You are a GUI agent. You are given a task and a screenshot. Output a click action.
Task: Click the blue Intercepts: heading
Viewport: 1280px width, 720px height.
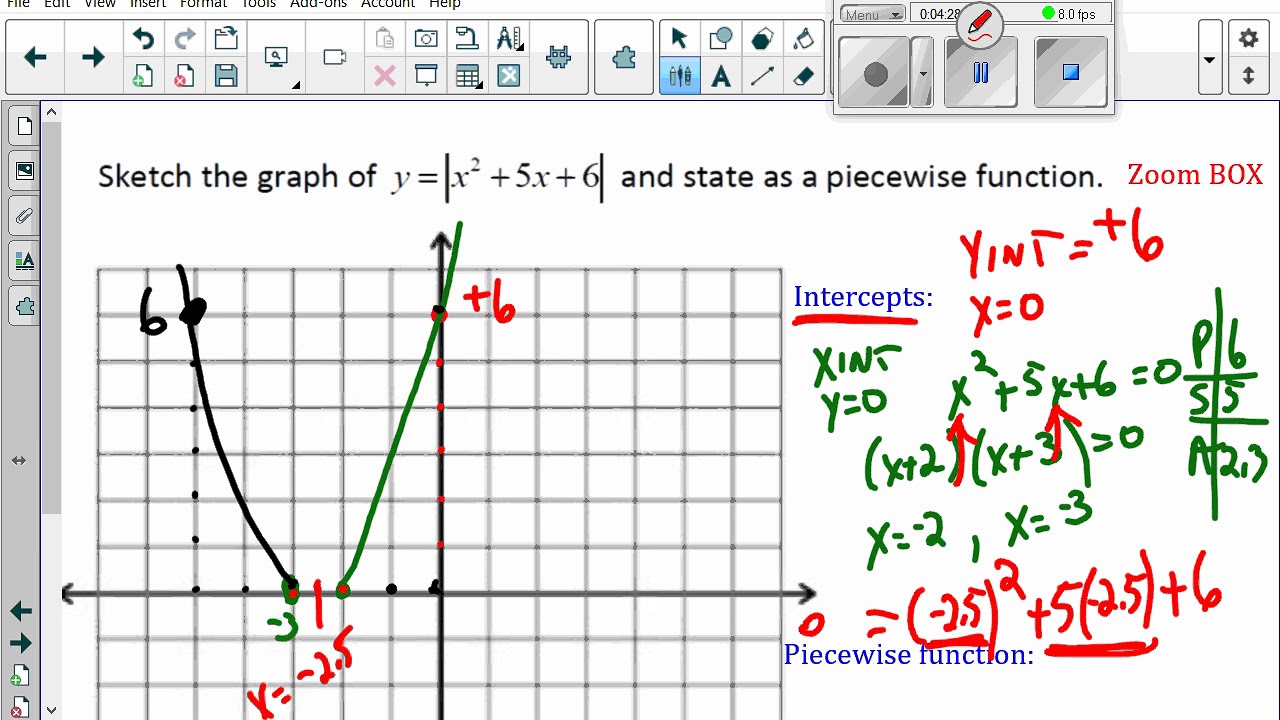[x=863, y=297]
